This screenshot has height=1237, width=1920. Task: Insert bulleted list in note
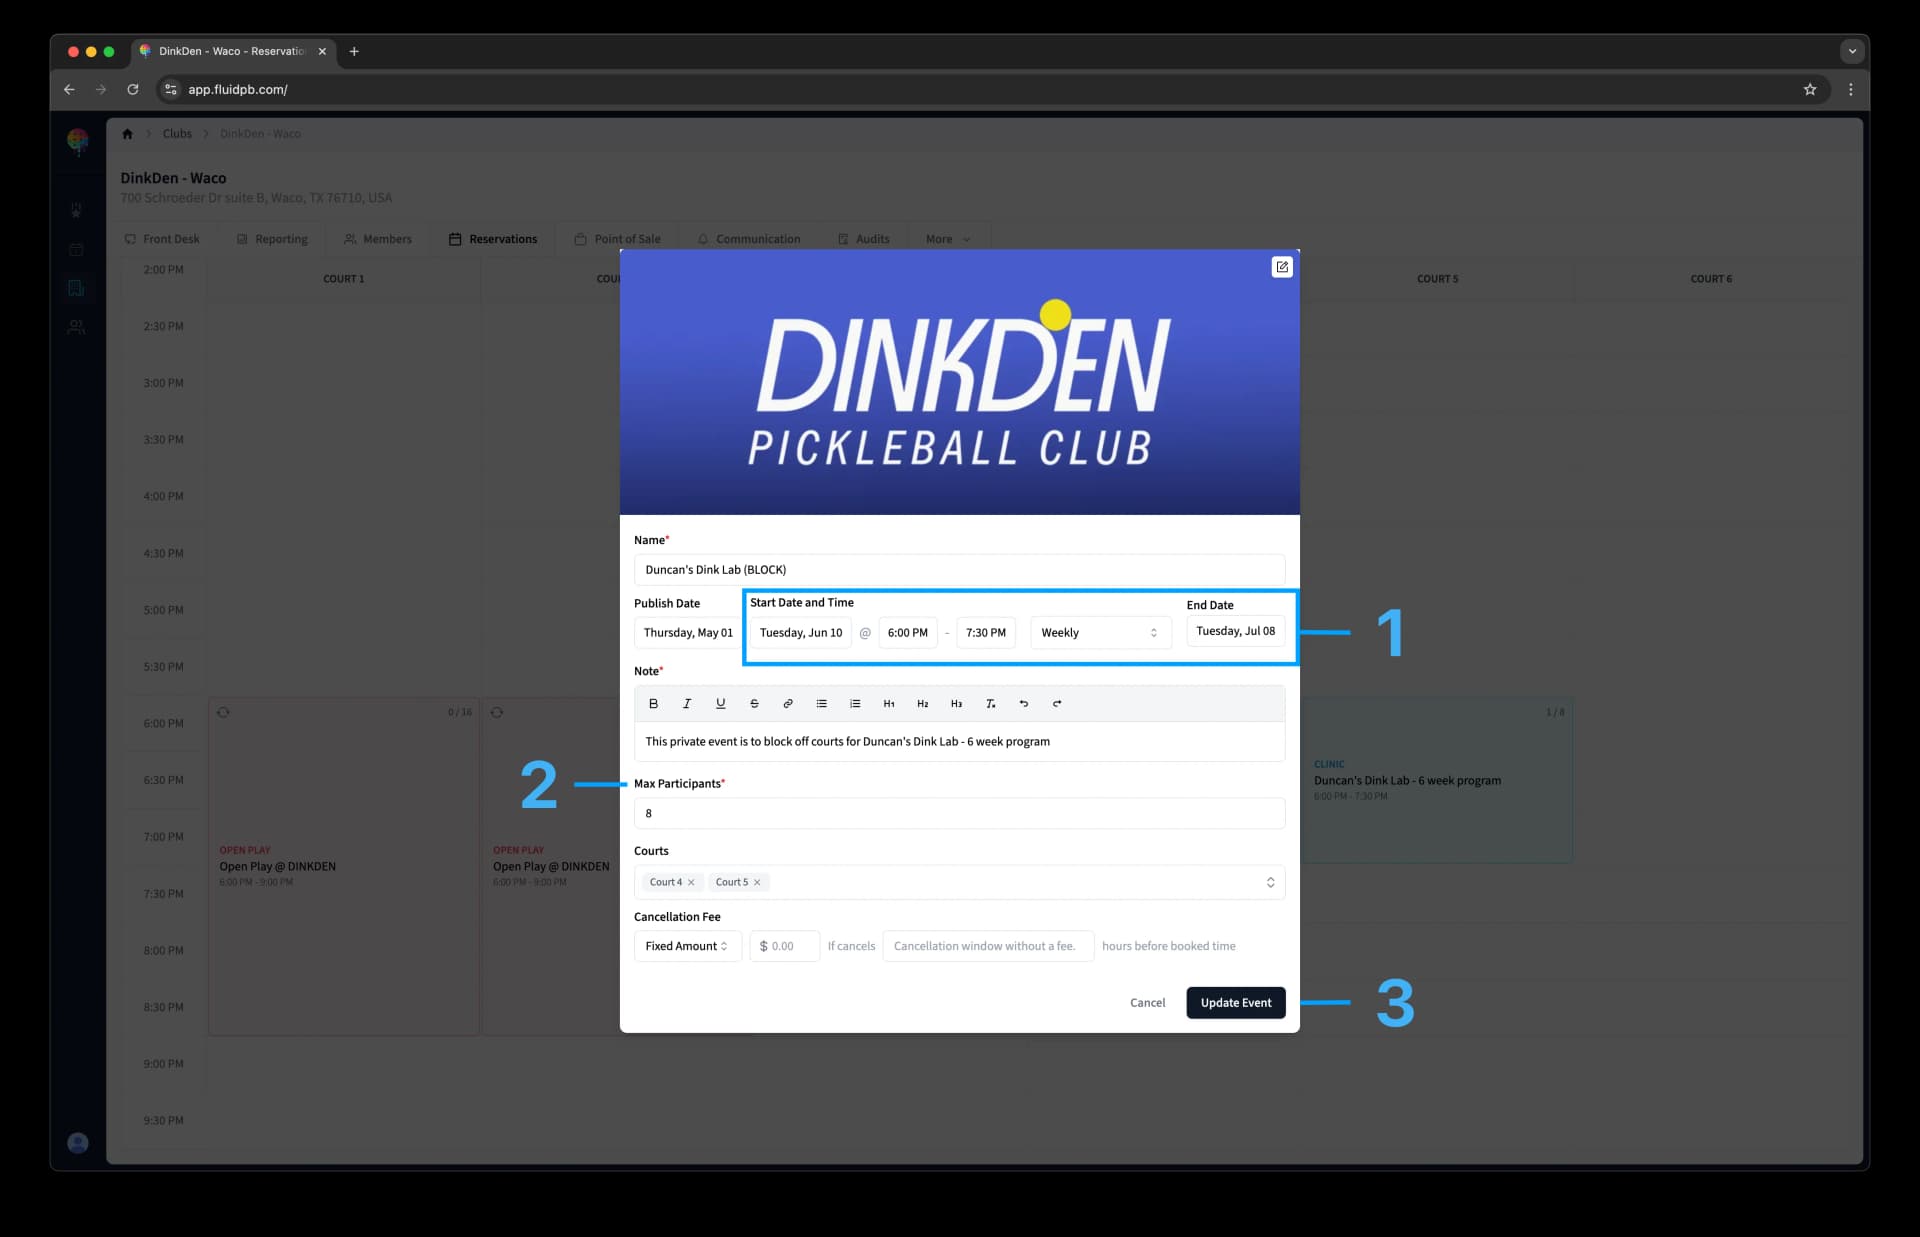(821, 704)
